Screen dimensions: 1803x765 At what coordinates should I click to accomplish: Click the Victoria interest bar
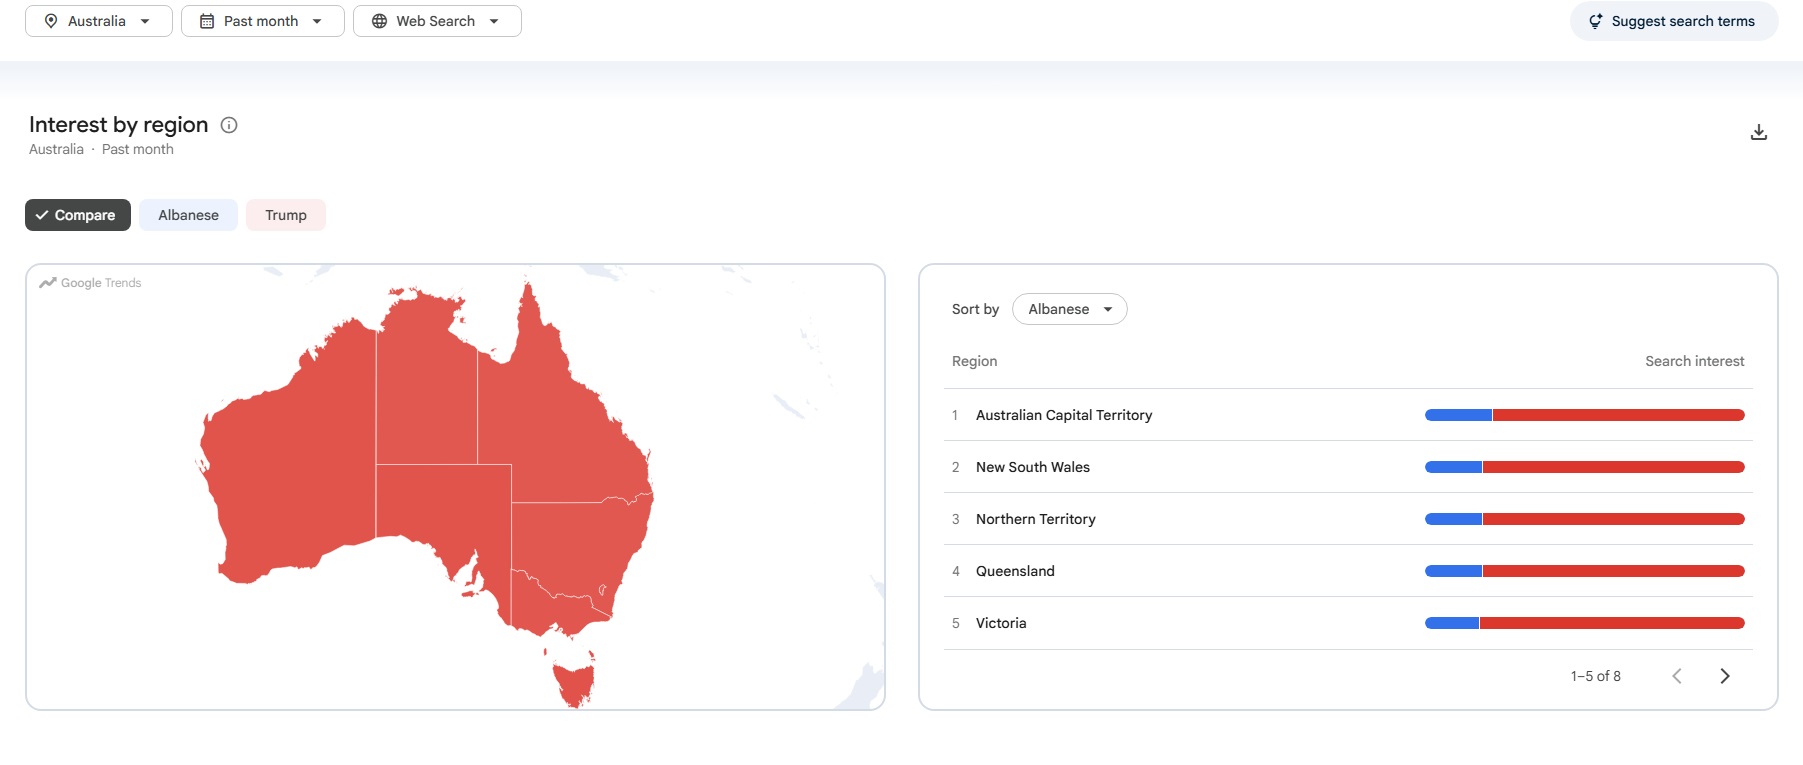(x=1585, y=623)
